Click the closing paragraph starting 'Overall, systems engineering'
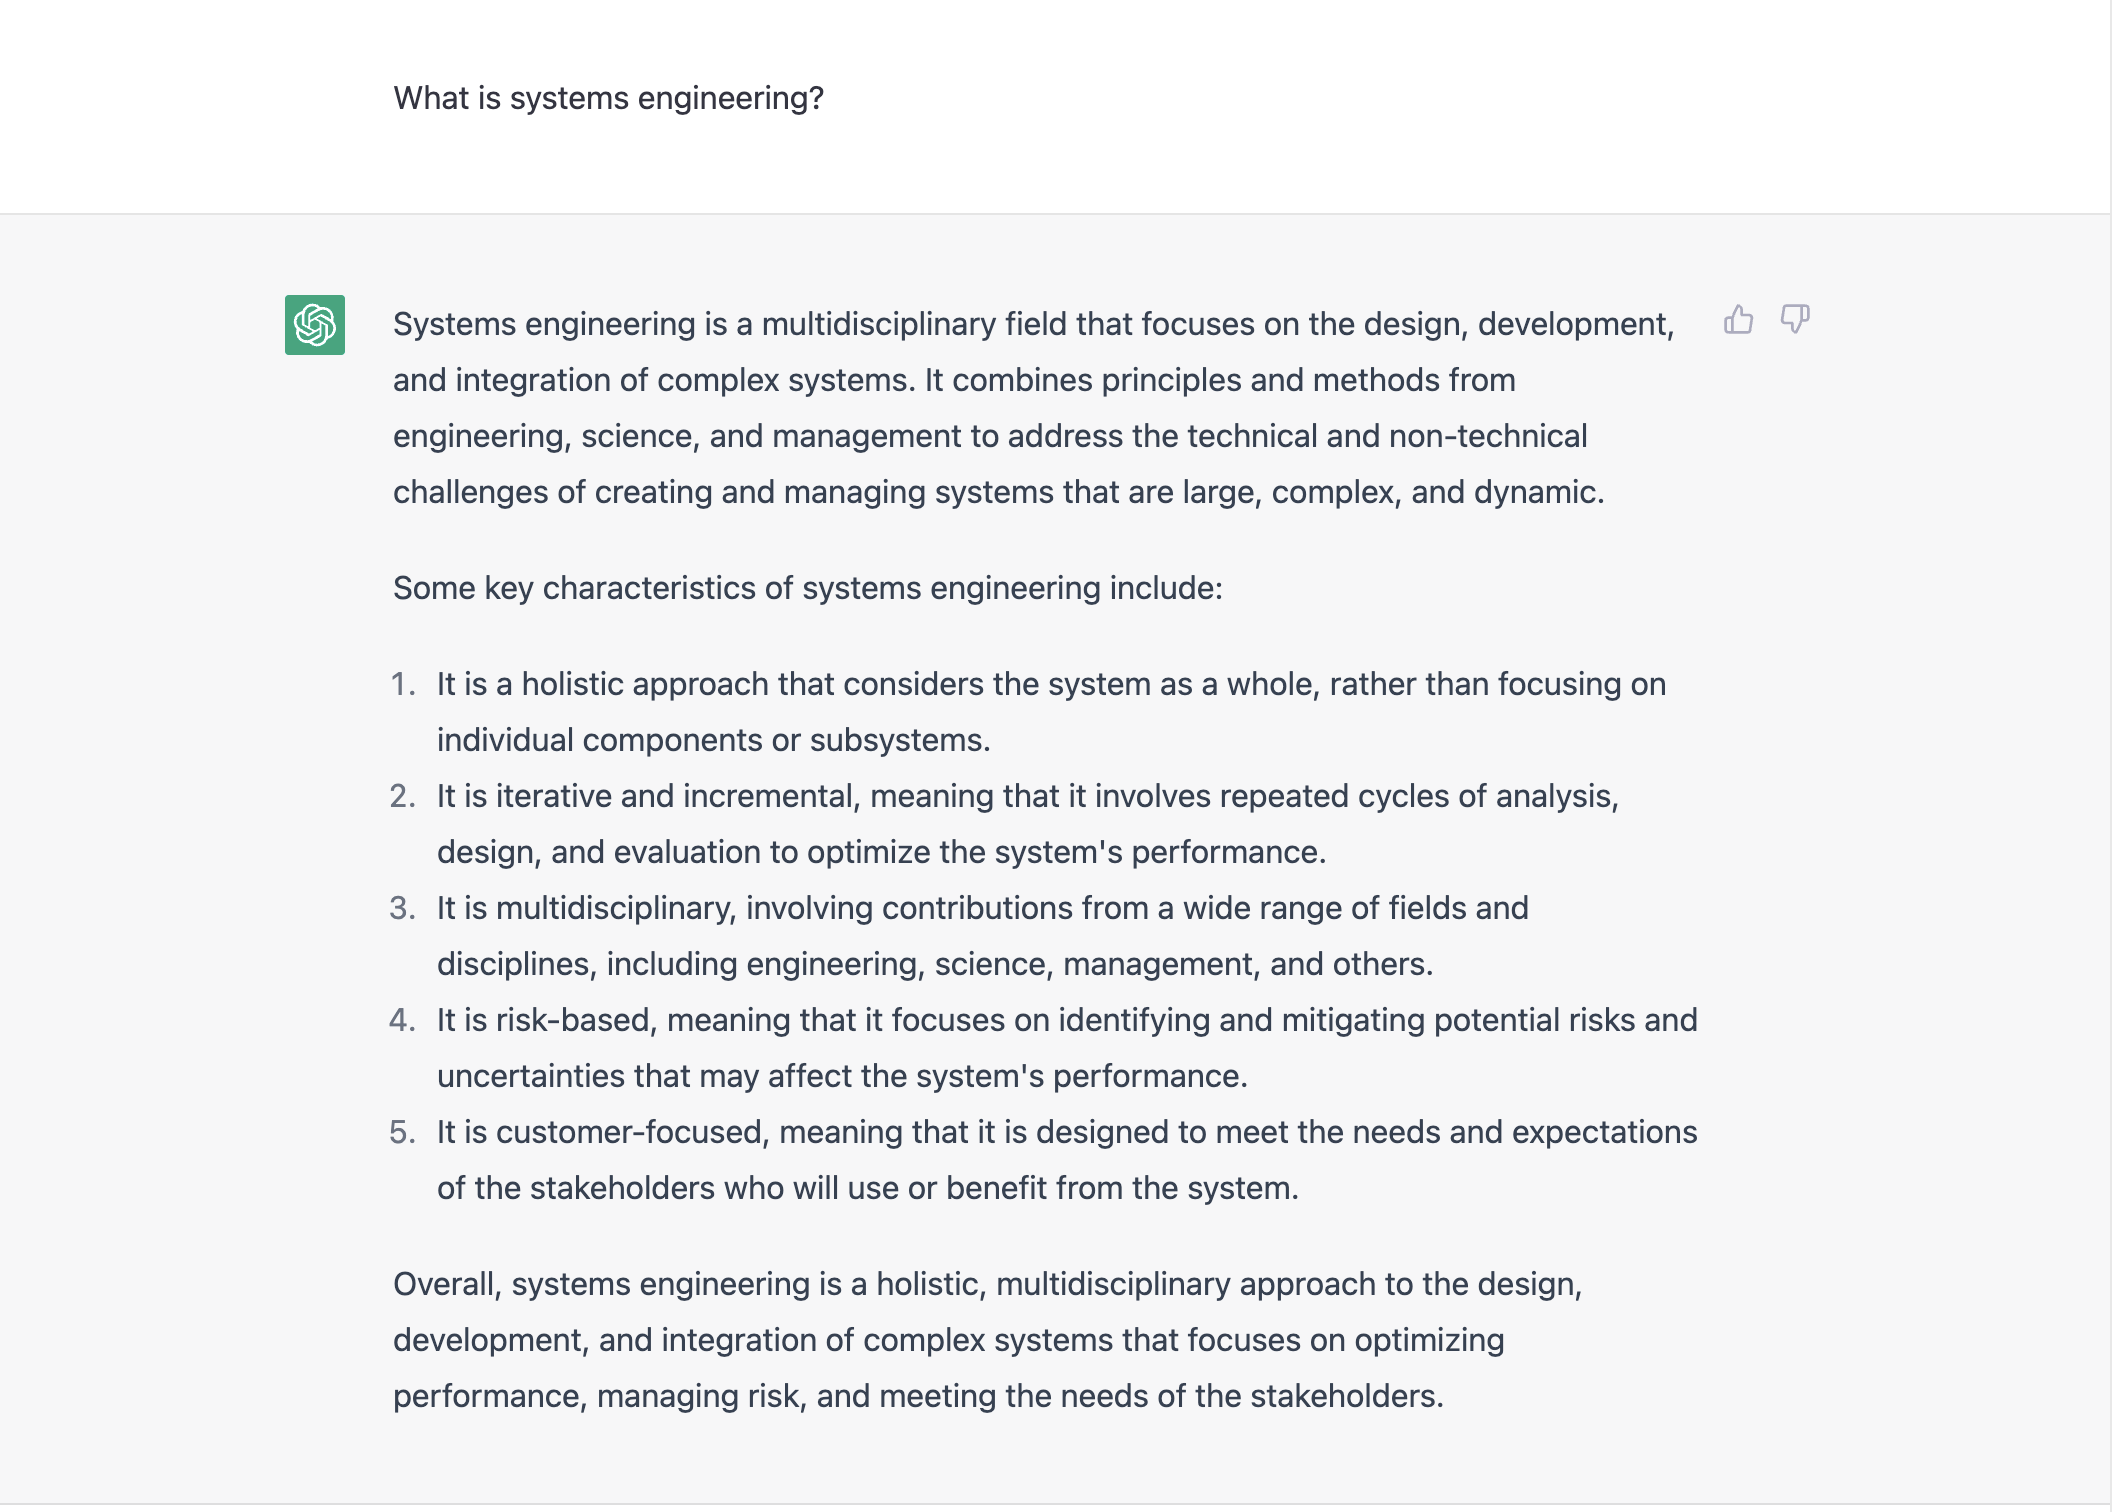2112x1512 pixels. pos(988,1340)
